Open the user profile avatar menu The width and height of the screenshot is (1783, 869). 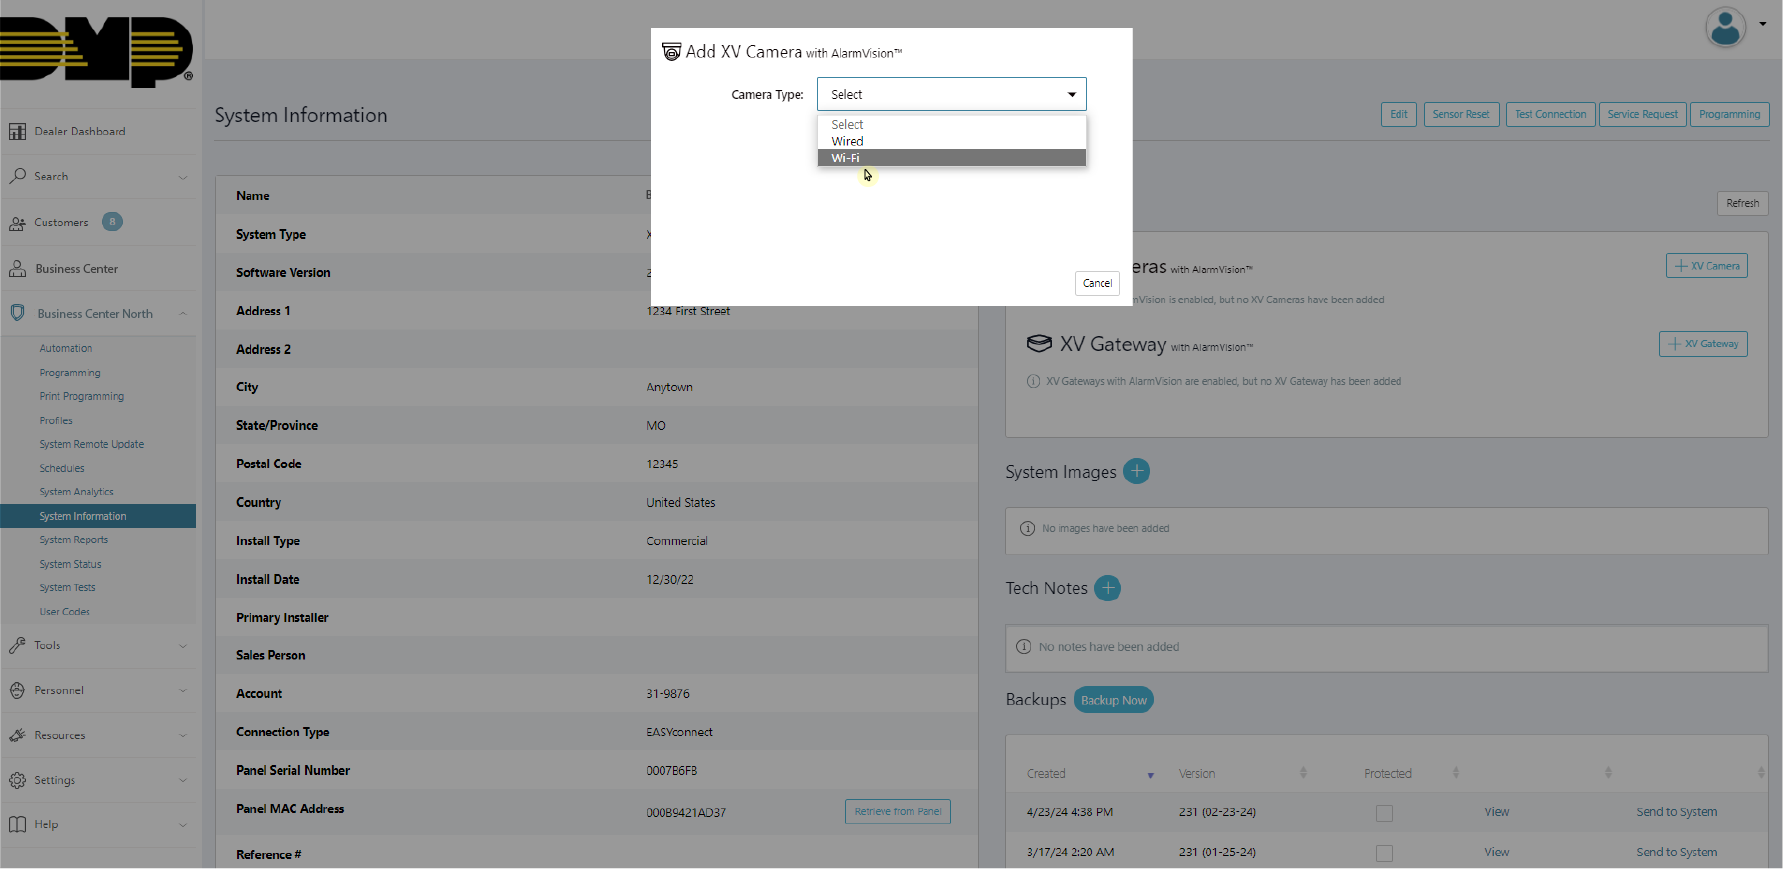pos(1726,28)
